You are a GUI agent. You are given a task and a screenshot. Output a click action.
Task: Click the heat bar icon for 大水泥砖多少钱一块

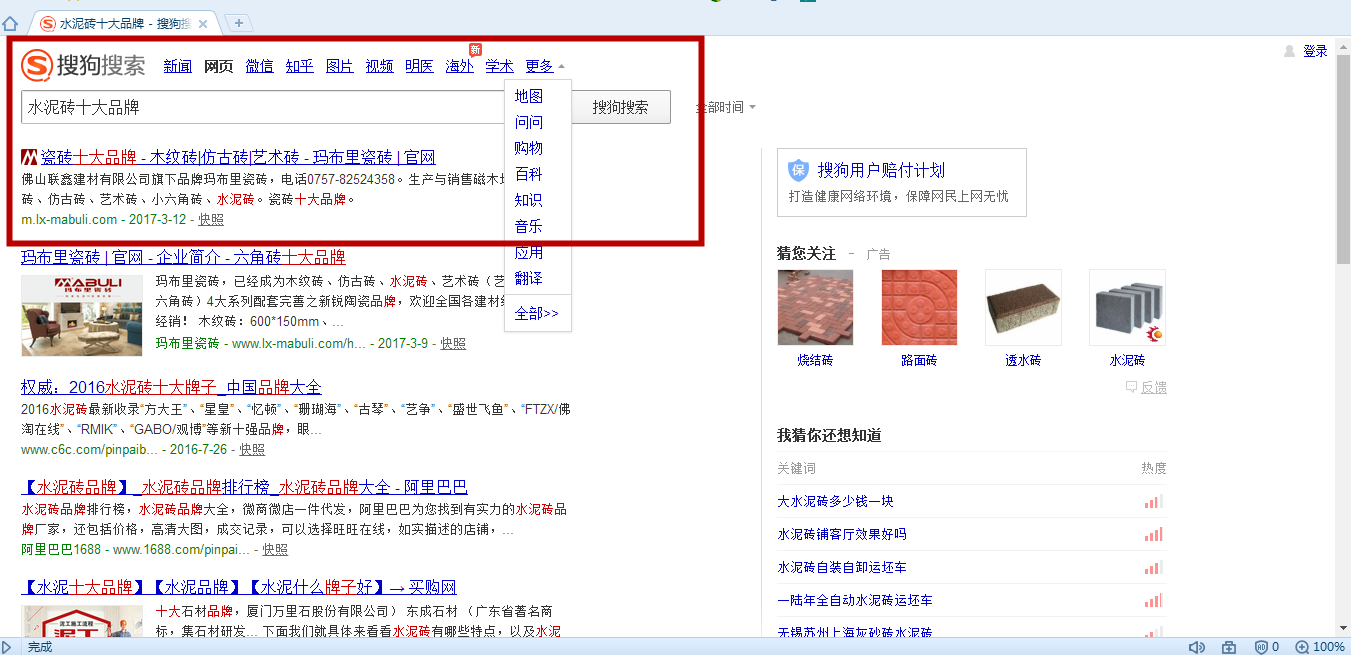tap(1154, 501)
